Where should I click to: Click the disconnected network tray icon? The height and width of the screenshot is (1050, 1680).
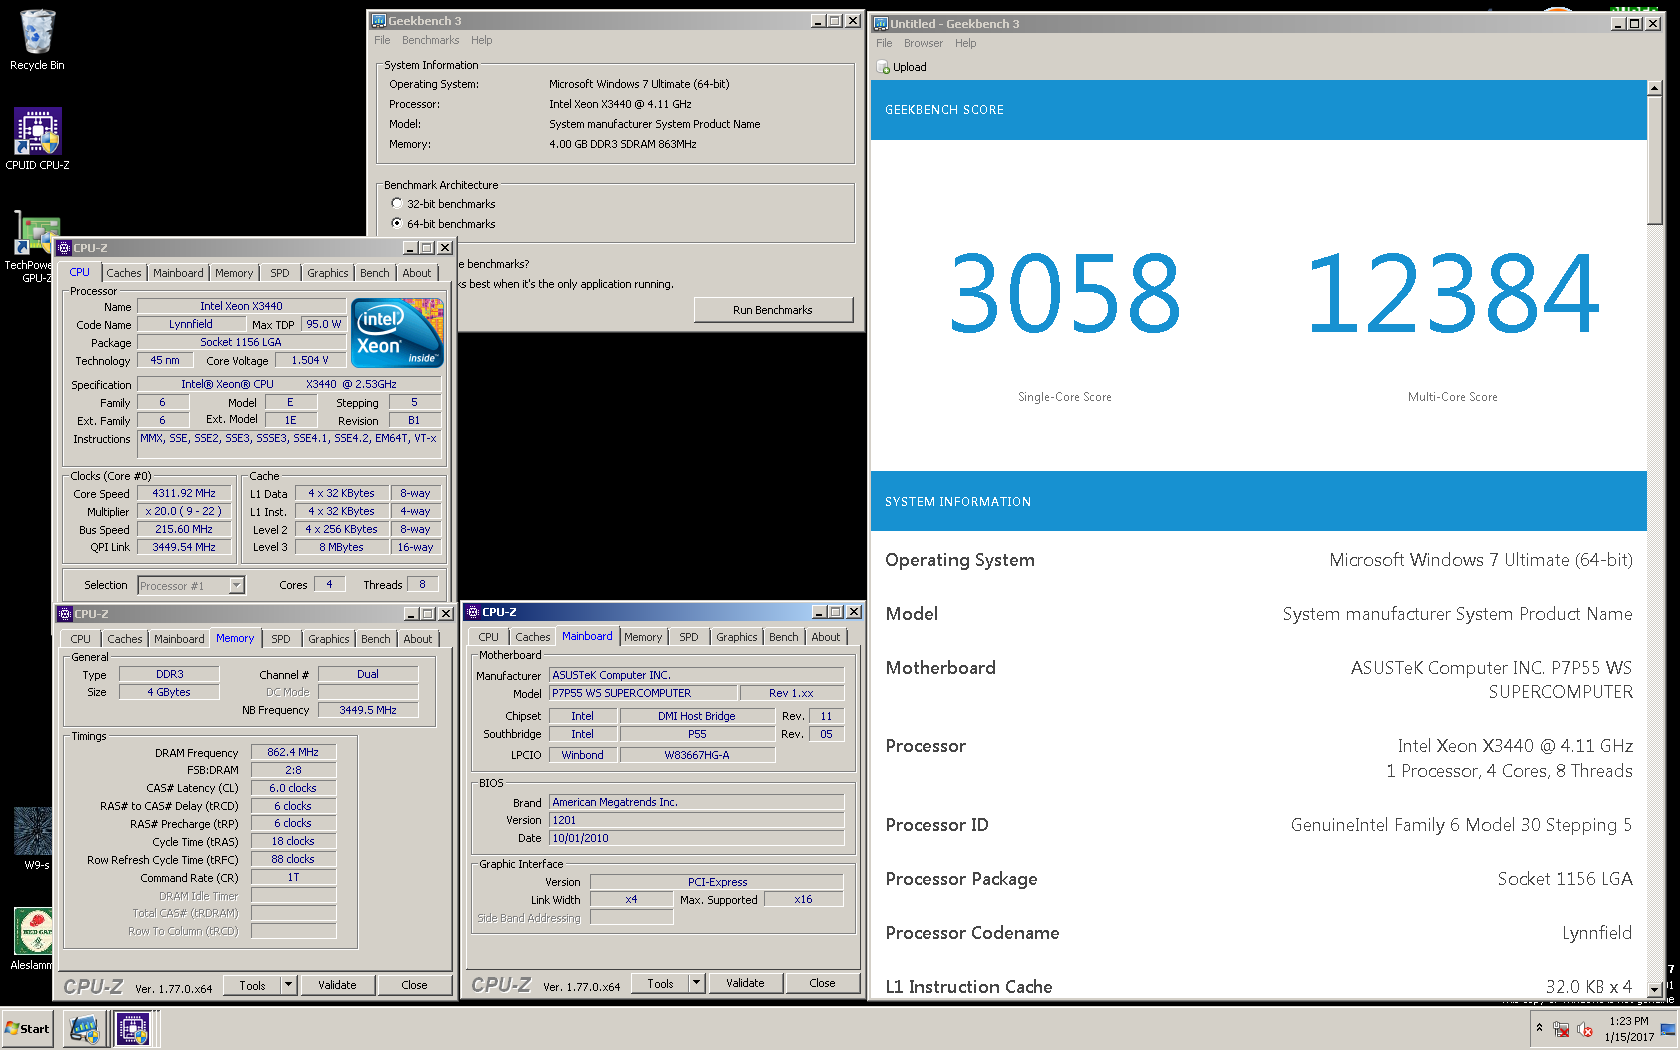[1561, 1029]
